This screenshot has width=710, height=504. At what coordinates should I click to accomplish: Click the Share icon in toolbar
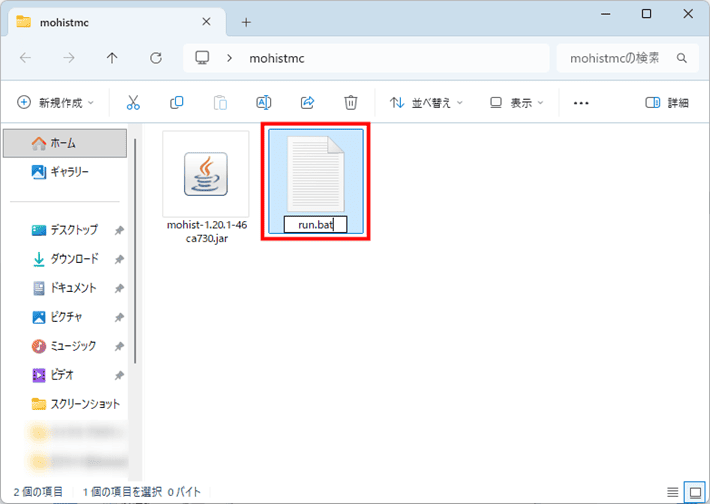(307, 103)
